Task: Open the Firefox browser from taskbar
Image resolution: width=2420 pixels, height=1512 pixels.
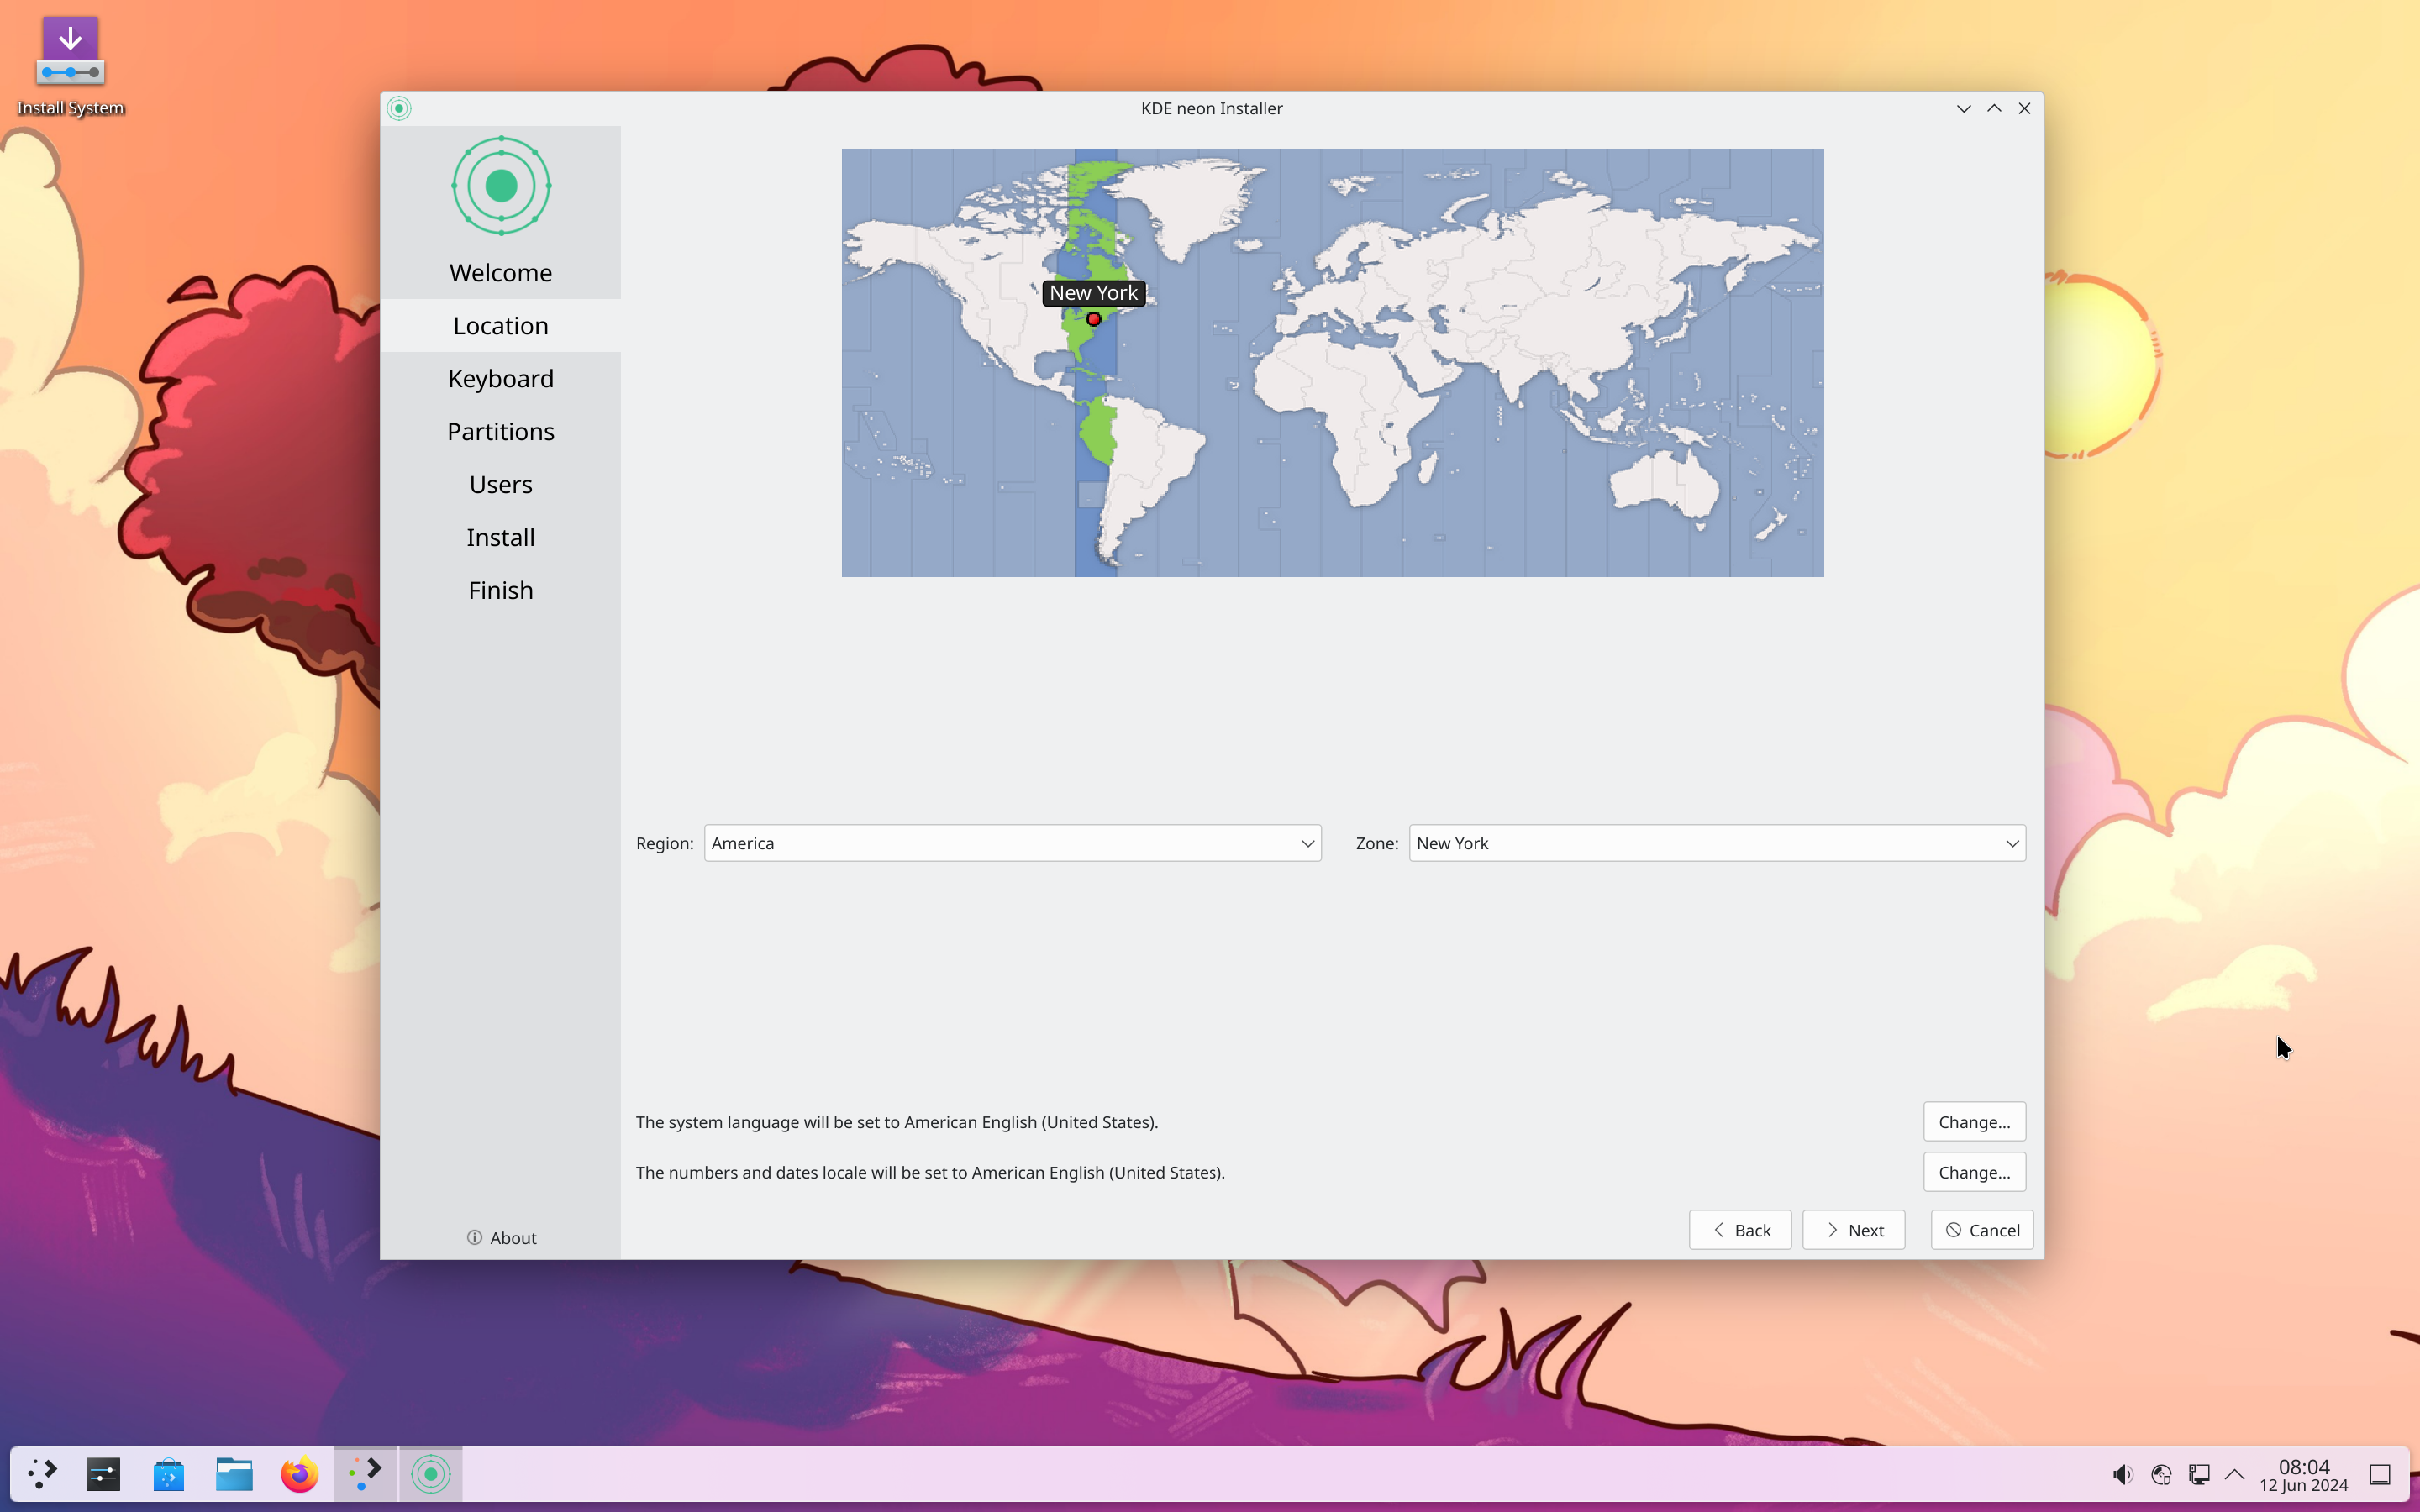Action: (x=300, y=1473)
